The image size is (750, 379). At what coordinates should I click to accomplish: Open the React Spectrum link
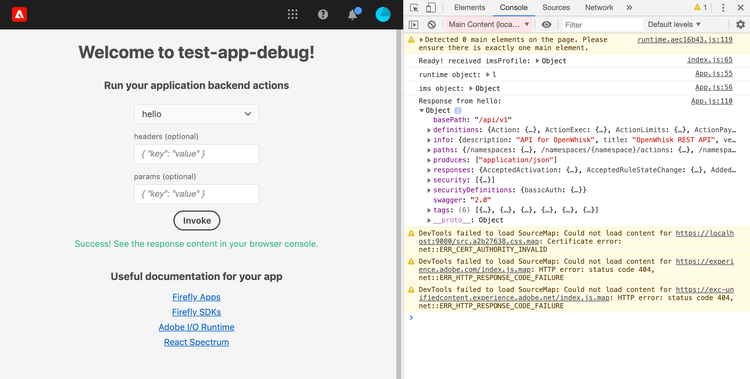[197, 342]
